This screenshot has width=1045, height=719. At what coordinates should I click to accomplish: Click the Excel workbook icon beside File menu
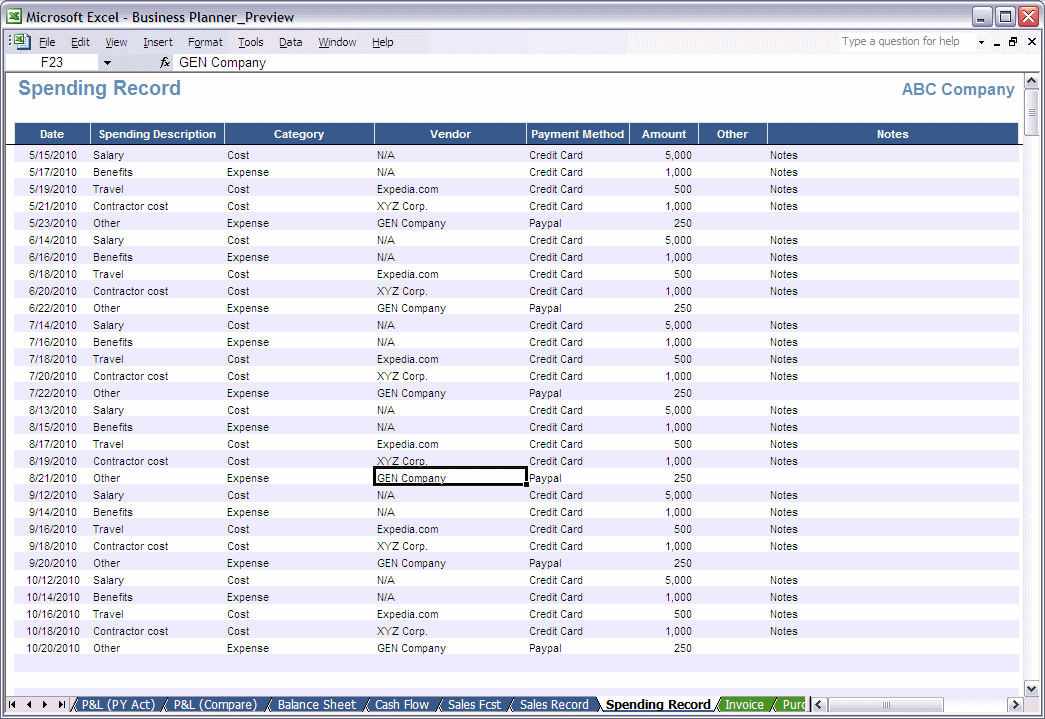click(21, 41)
